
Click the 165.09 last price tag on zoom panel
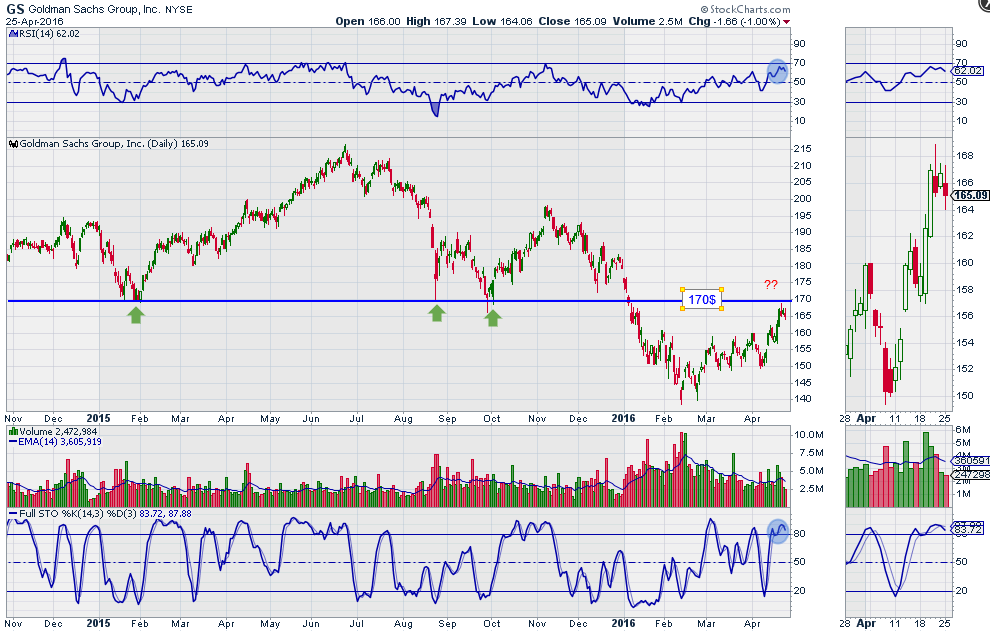[970, 196]
